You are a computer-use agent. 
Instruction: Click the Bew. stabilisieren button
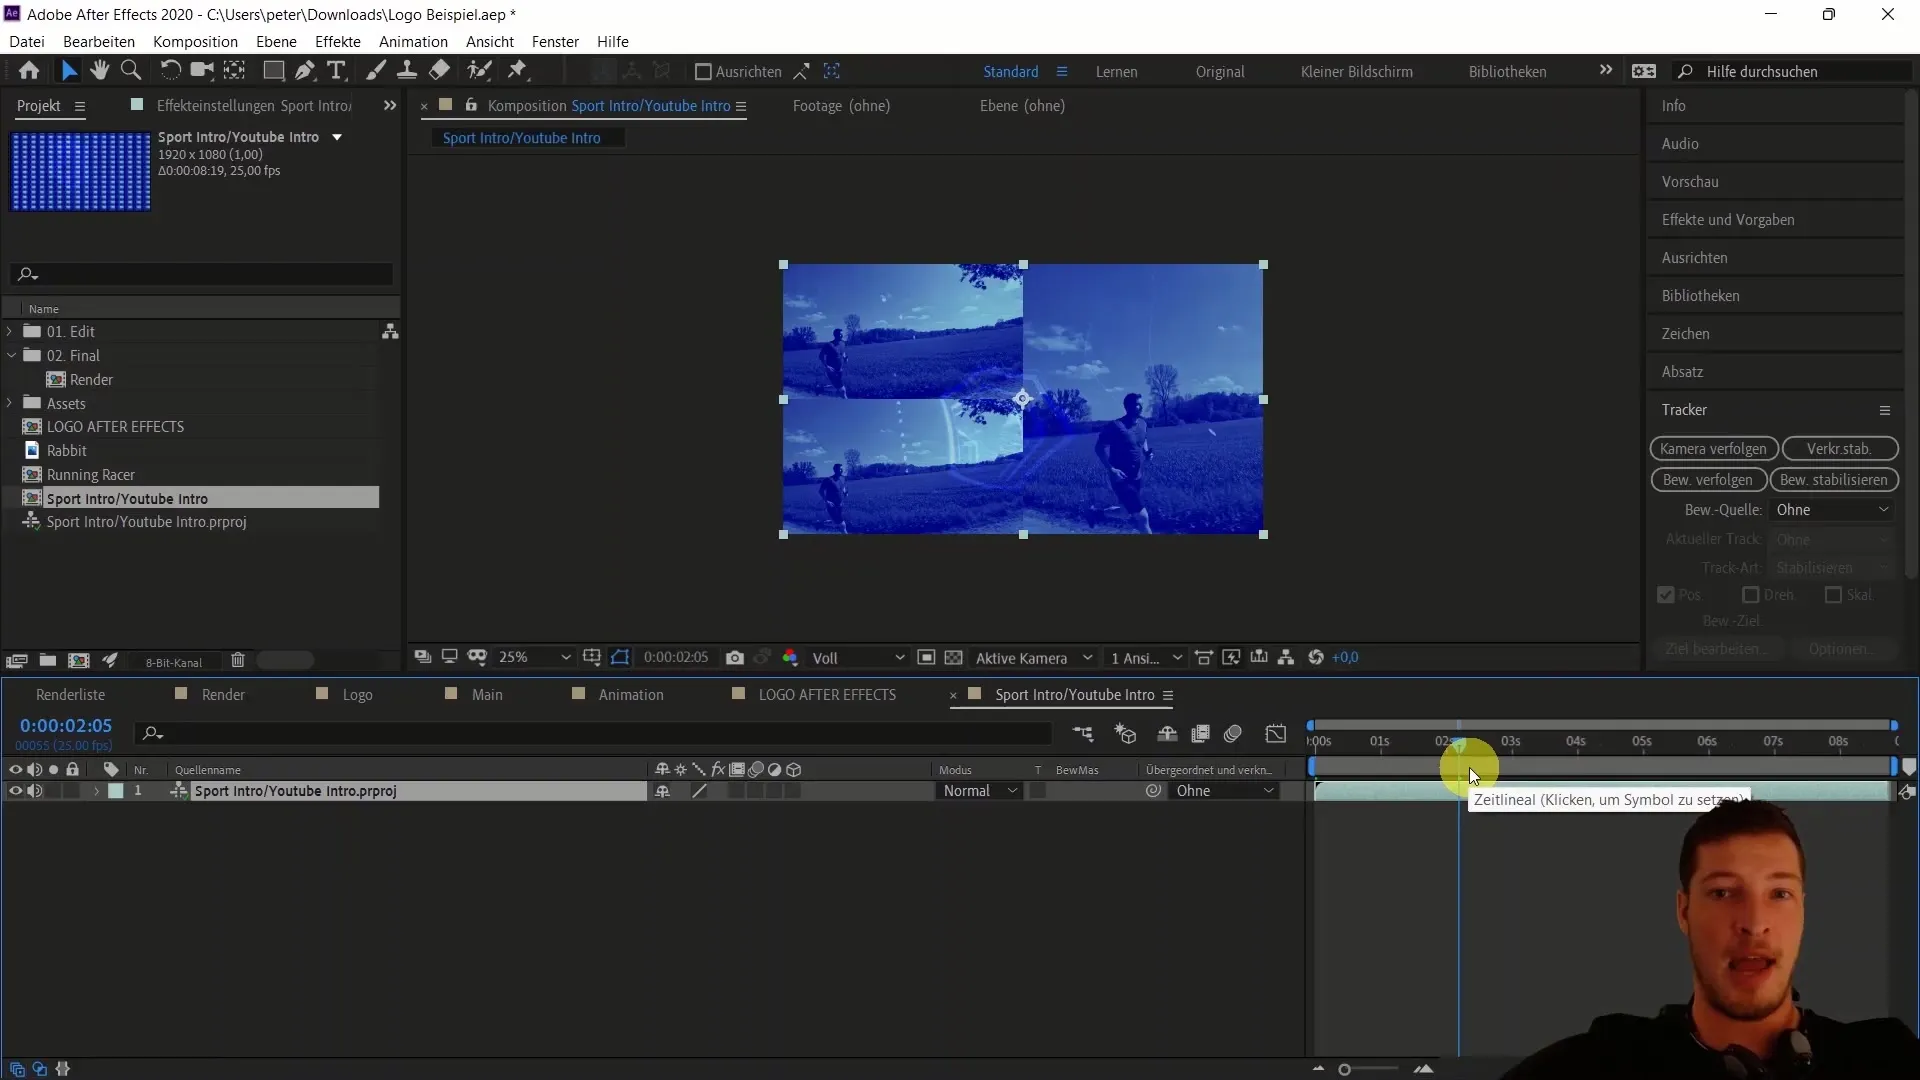pos(1834,480)
